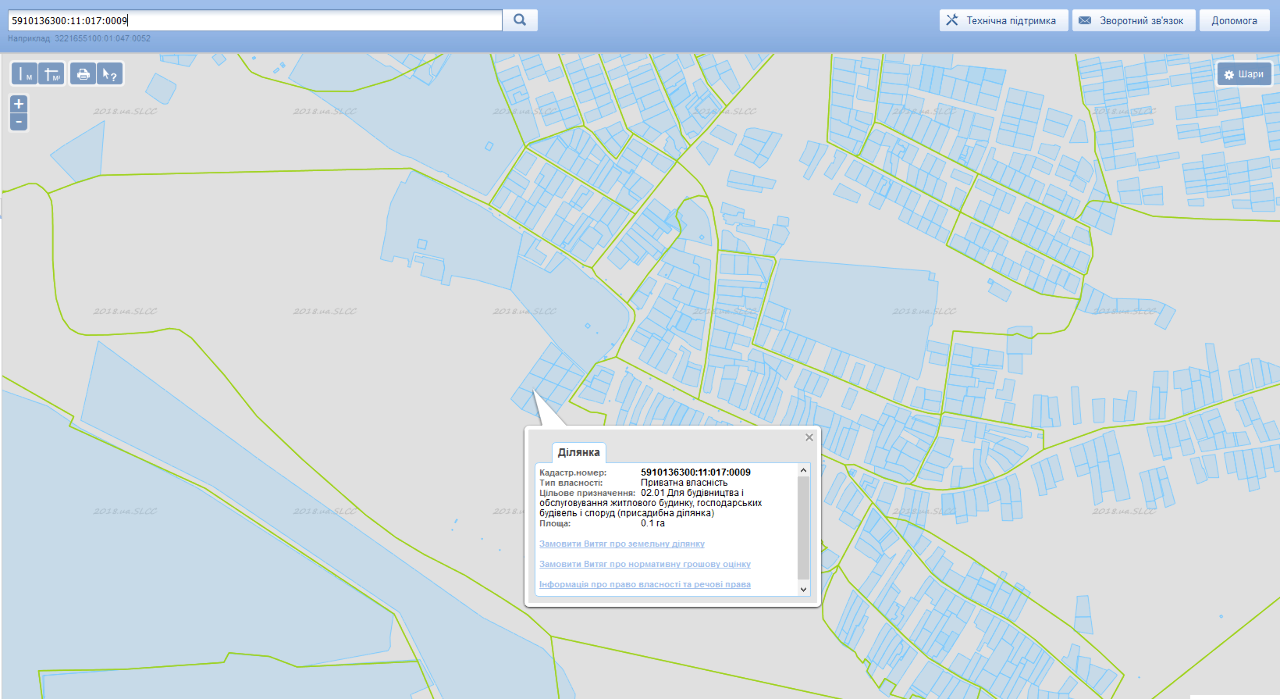1280x699 pixels.
Task: Open Технічна підтримка support page
Action: [1003, 20]
